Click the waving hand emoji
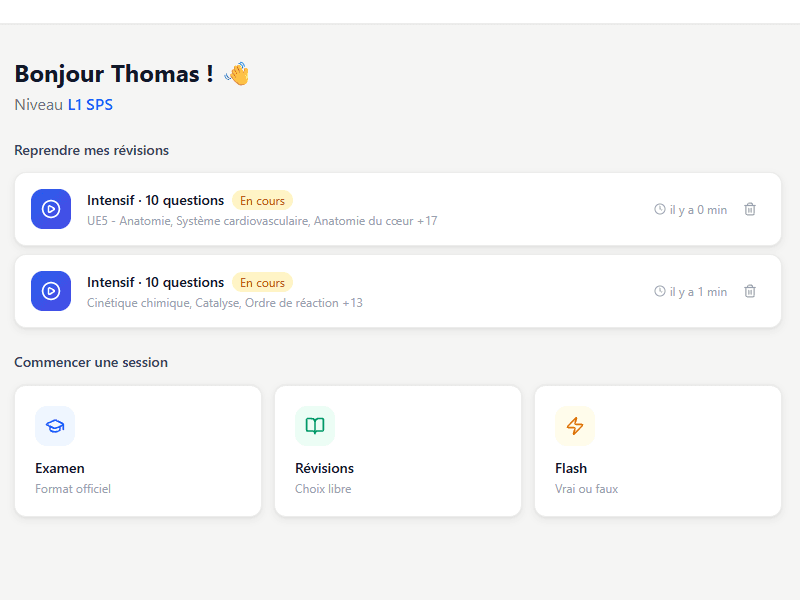800x600 pixels. click(x=237, y=74)
